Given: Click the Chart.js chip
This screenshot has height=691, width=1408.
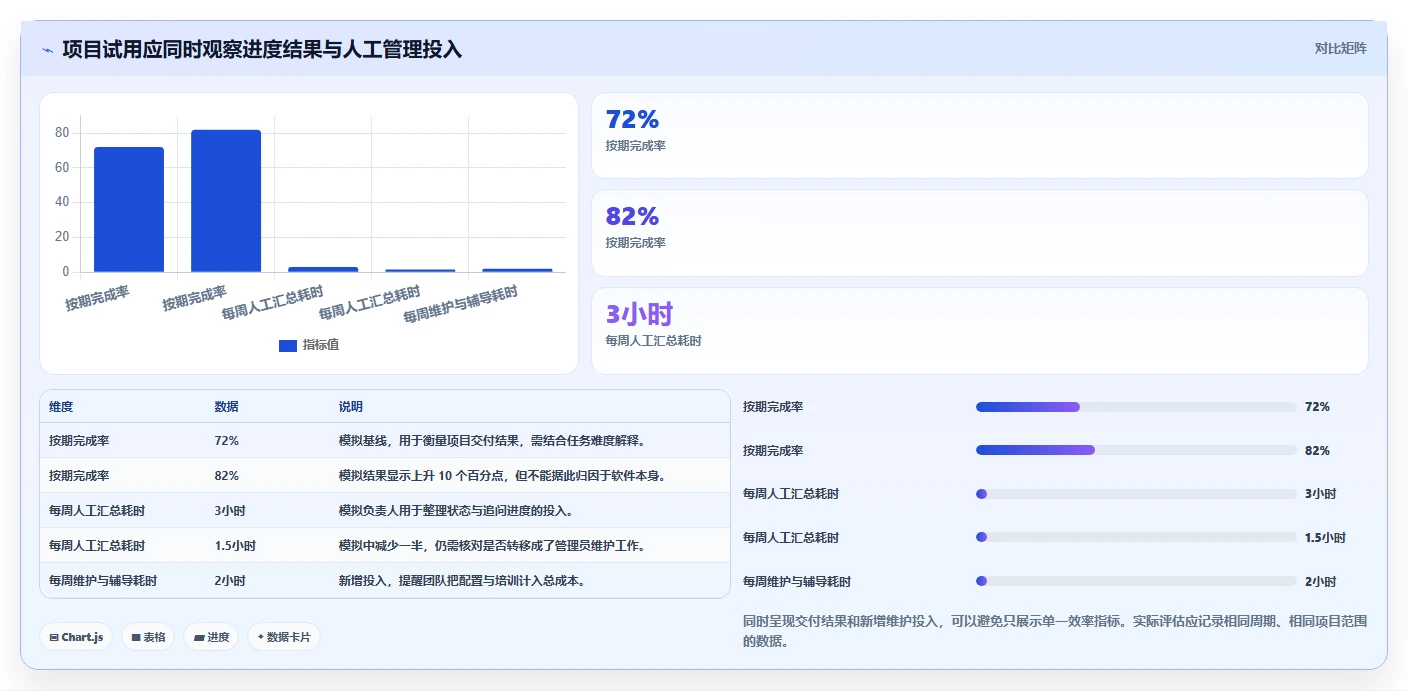Looking at the screenshot, I should pyautogui.click(x=76, y=637).
